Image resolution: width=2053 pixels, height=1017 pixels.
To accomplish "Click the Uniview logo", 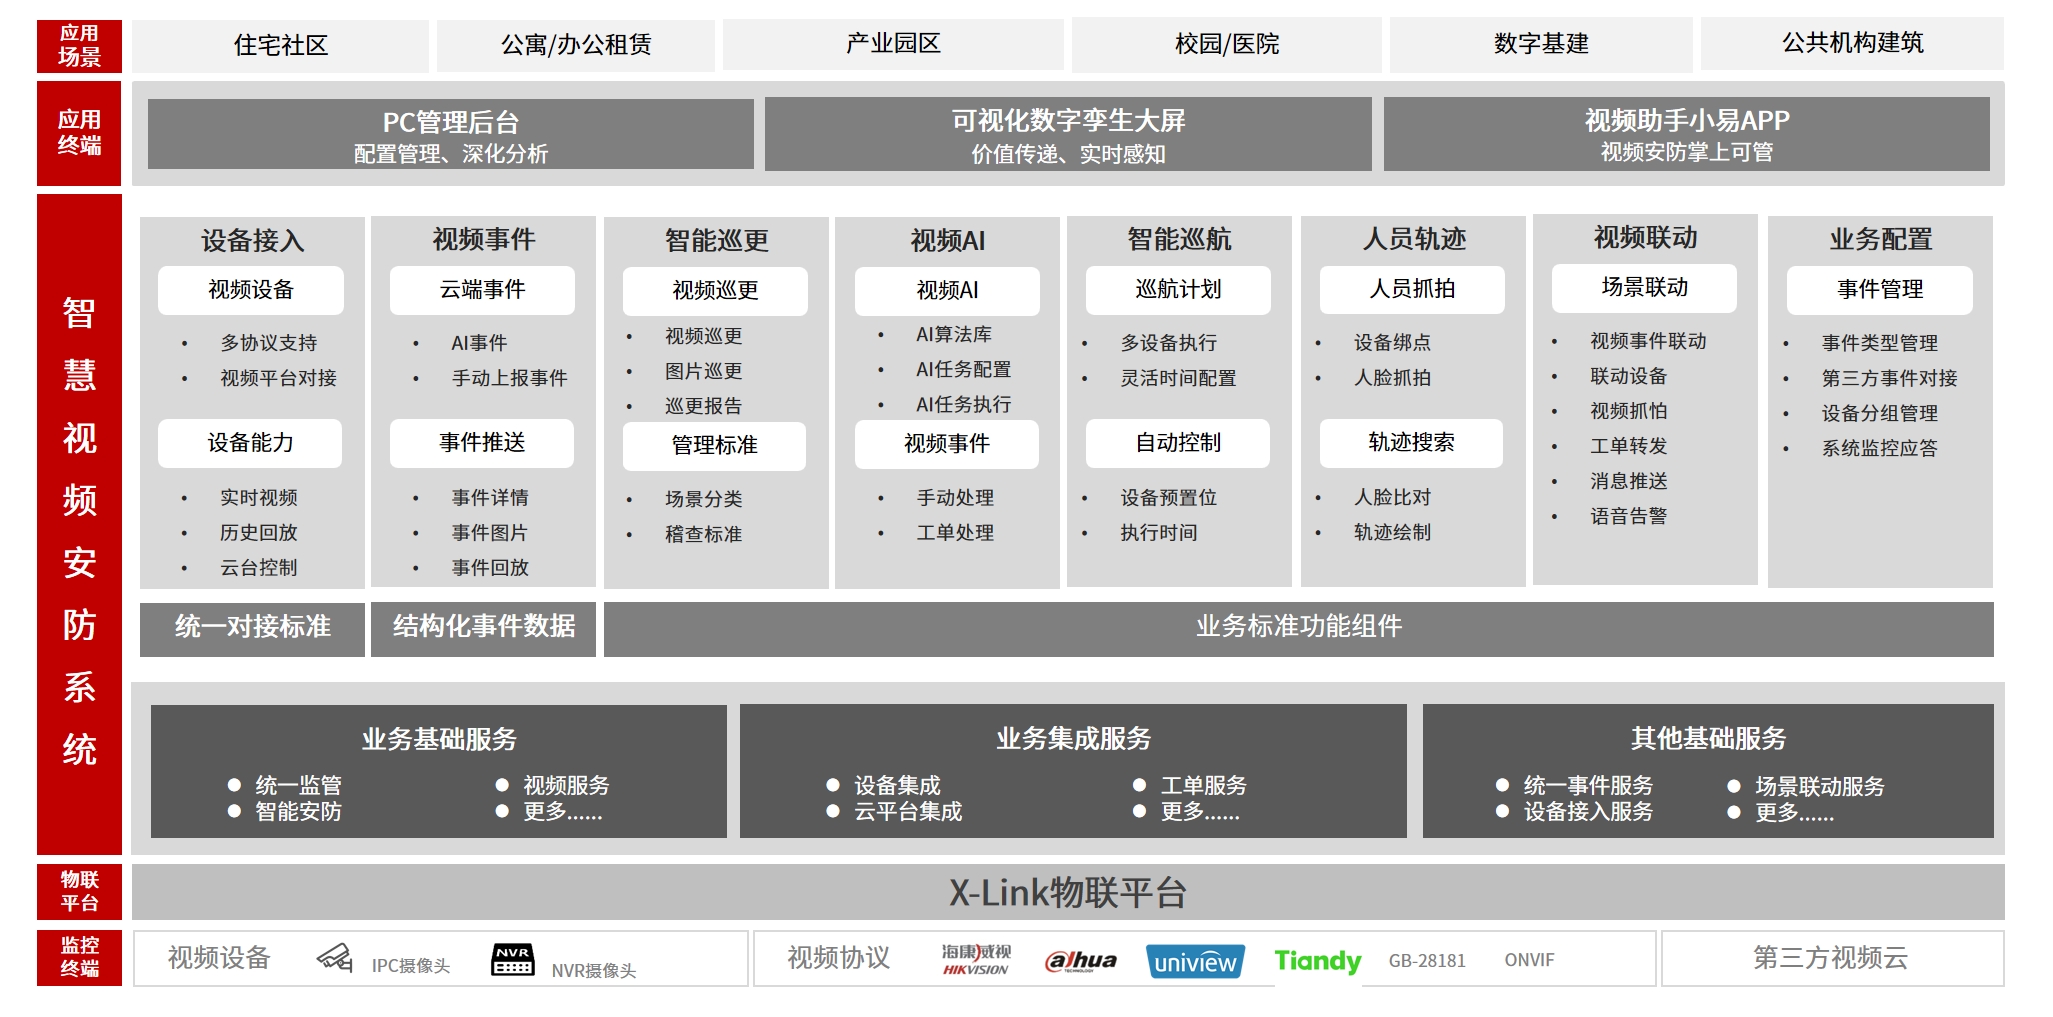I will pos(1195,961).
